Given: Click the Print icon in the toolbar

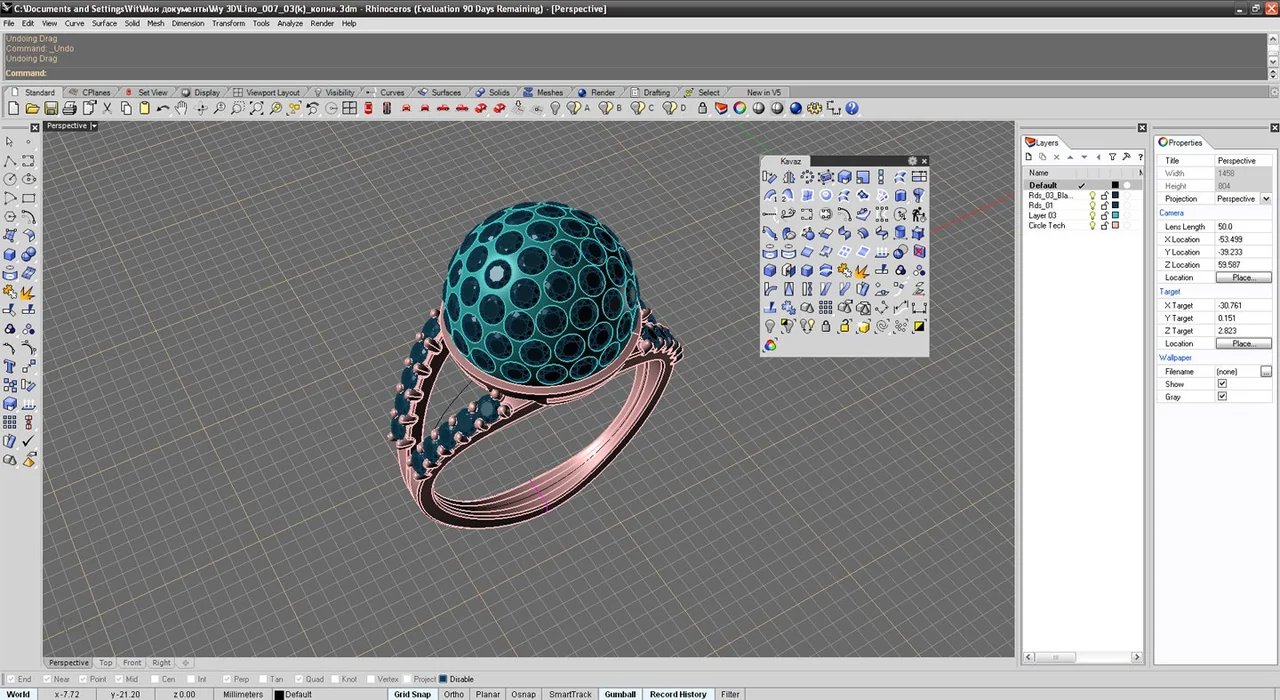Looking at the screenshot, I should [69, 108].
